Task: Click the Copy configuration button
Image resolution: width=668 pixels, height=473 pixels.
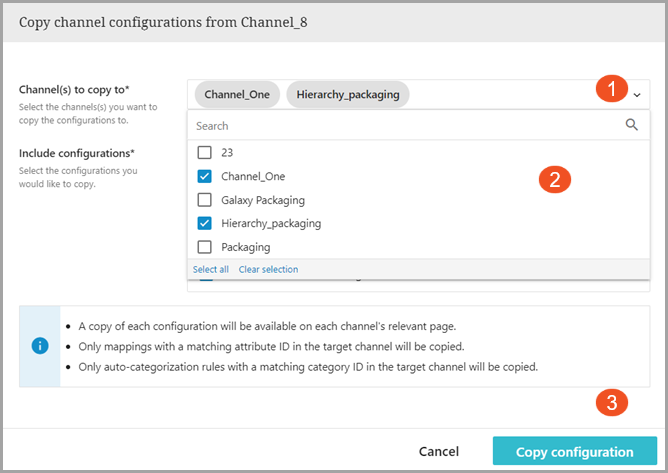Action: 574,452
